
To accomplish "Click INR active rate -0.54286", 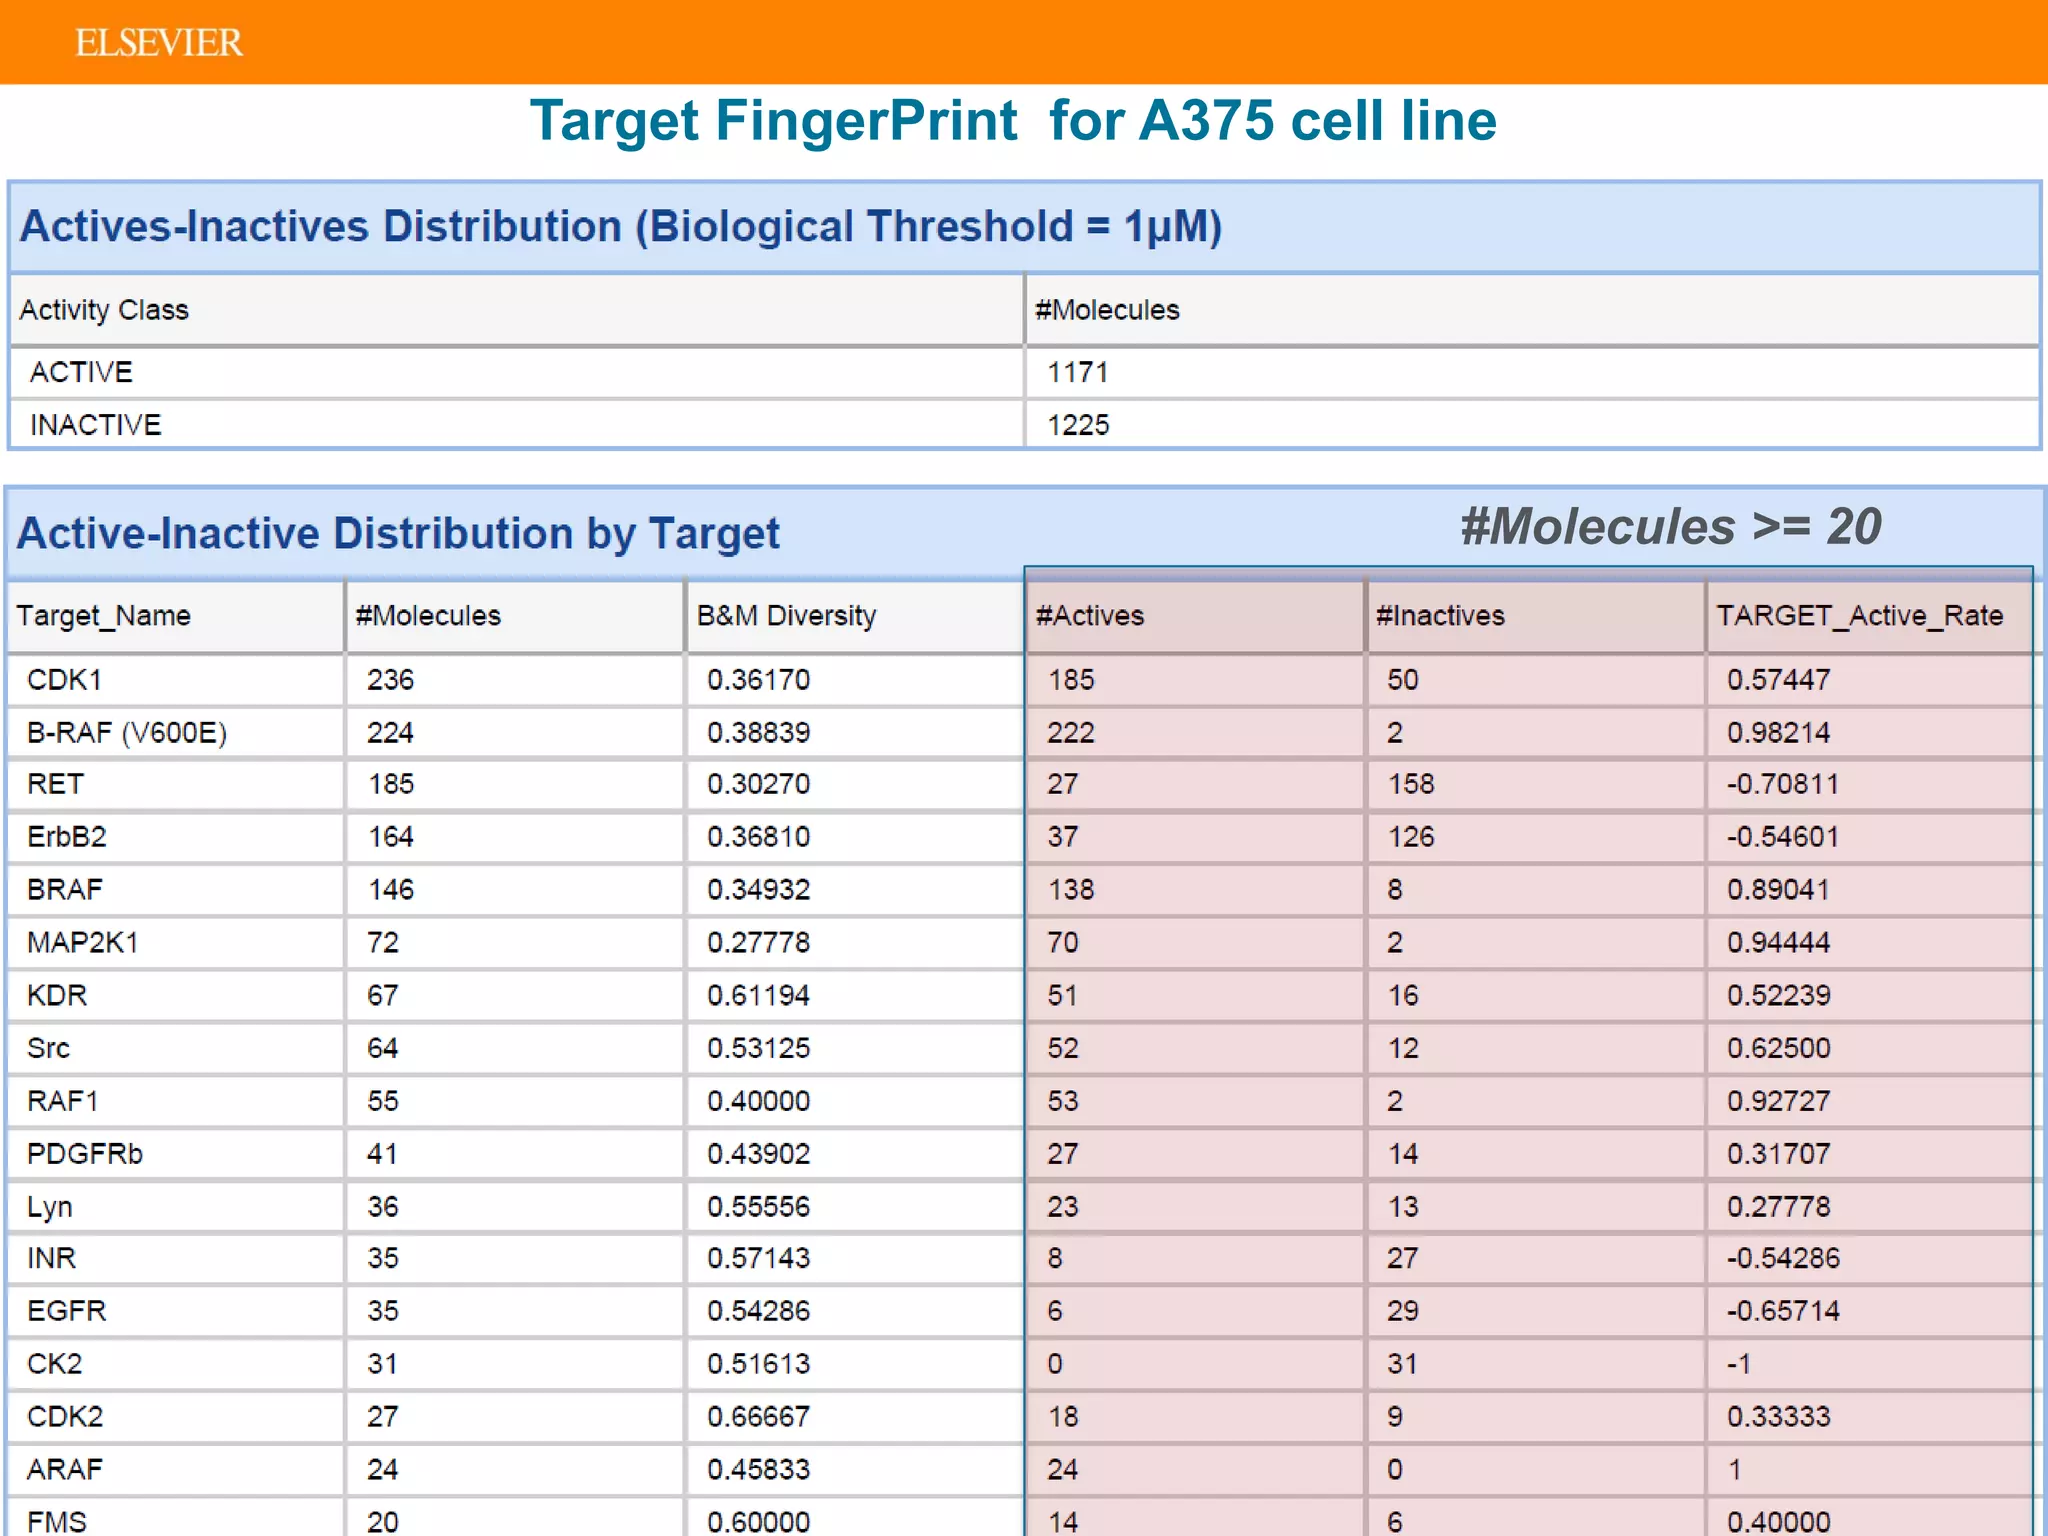I will pyautogui.click(x=1783, y=1258).
